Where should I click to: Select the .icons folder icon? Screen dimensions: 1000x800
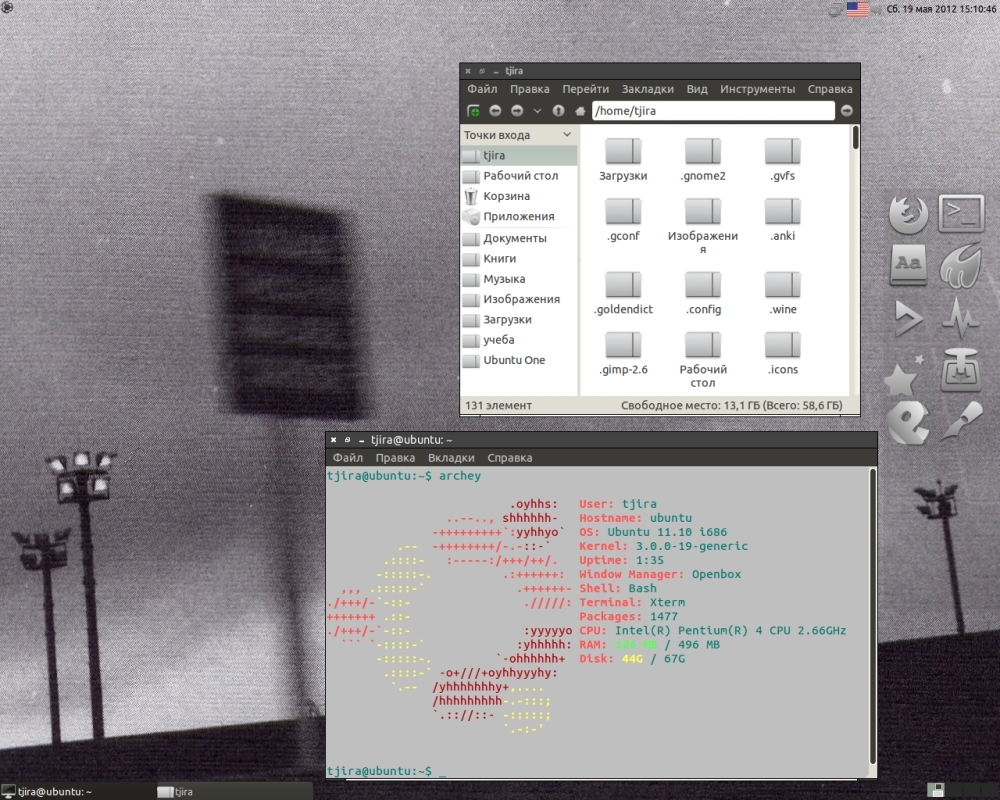tap(783, 345)
